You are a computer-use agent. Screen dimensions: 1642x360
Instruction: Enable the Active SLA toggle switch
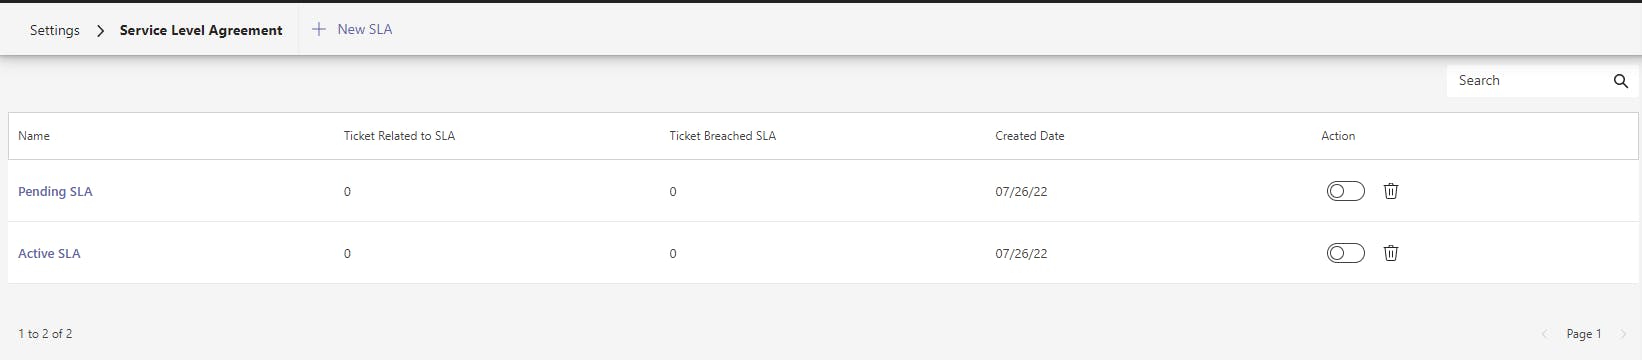pyautogui.click(x=1345, y=253)
